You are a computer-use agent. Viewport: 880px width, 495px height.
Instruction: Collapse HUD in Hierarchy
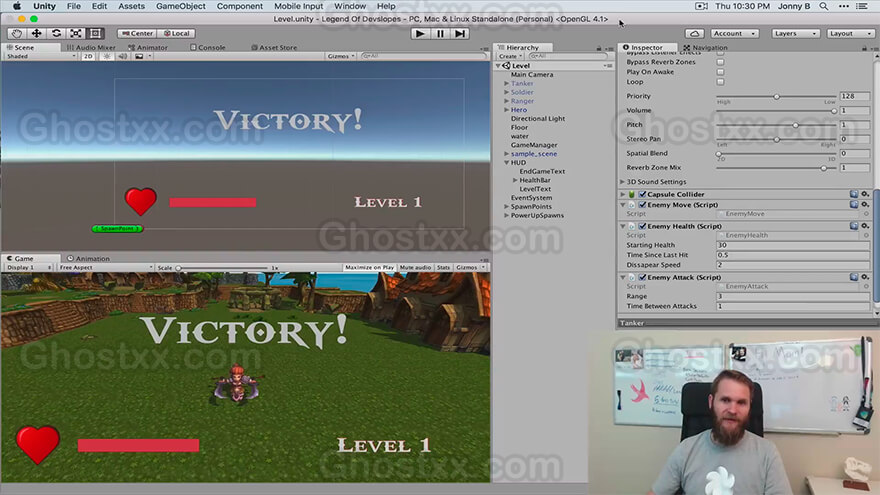point(506,163)
